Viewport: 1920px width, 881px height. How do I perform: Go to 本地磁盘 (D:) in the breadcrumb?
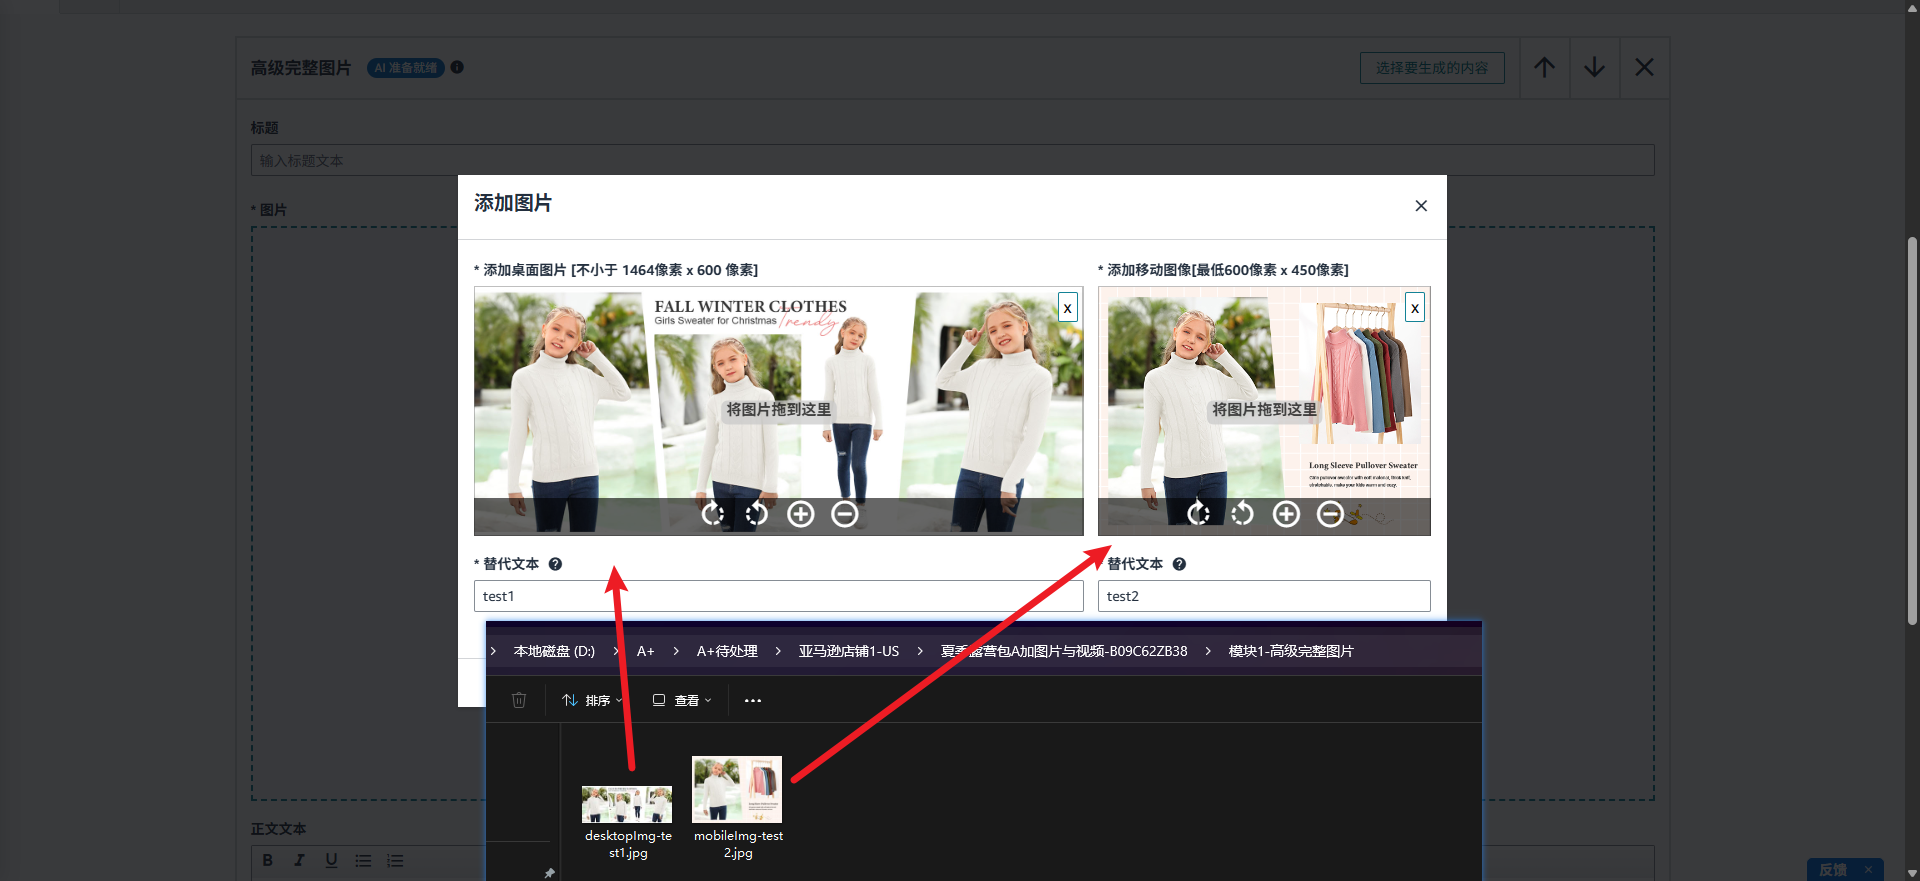[x=554, y=651]
